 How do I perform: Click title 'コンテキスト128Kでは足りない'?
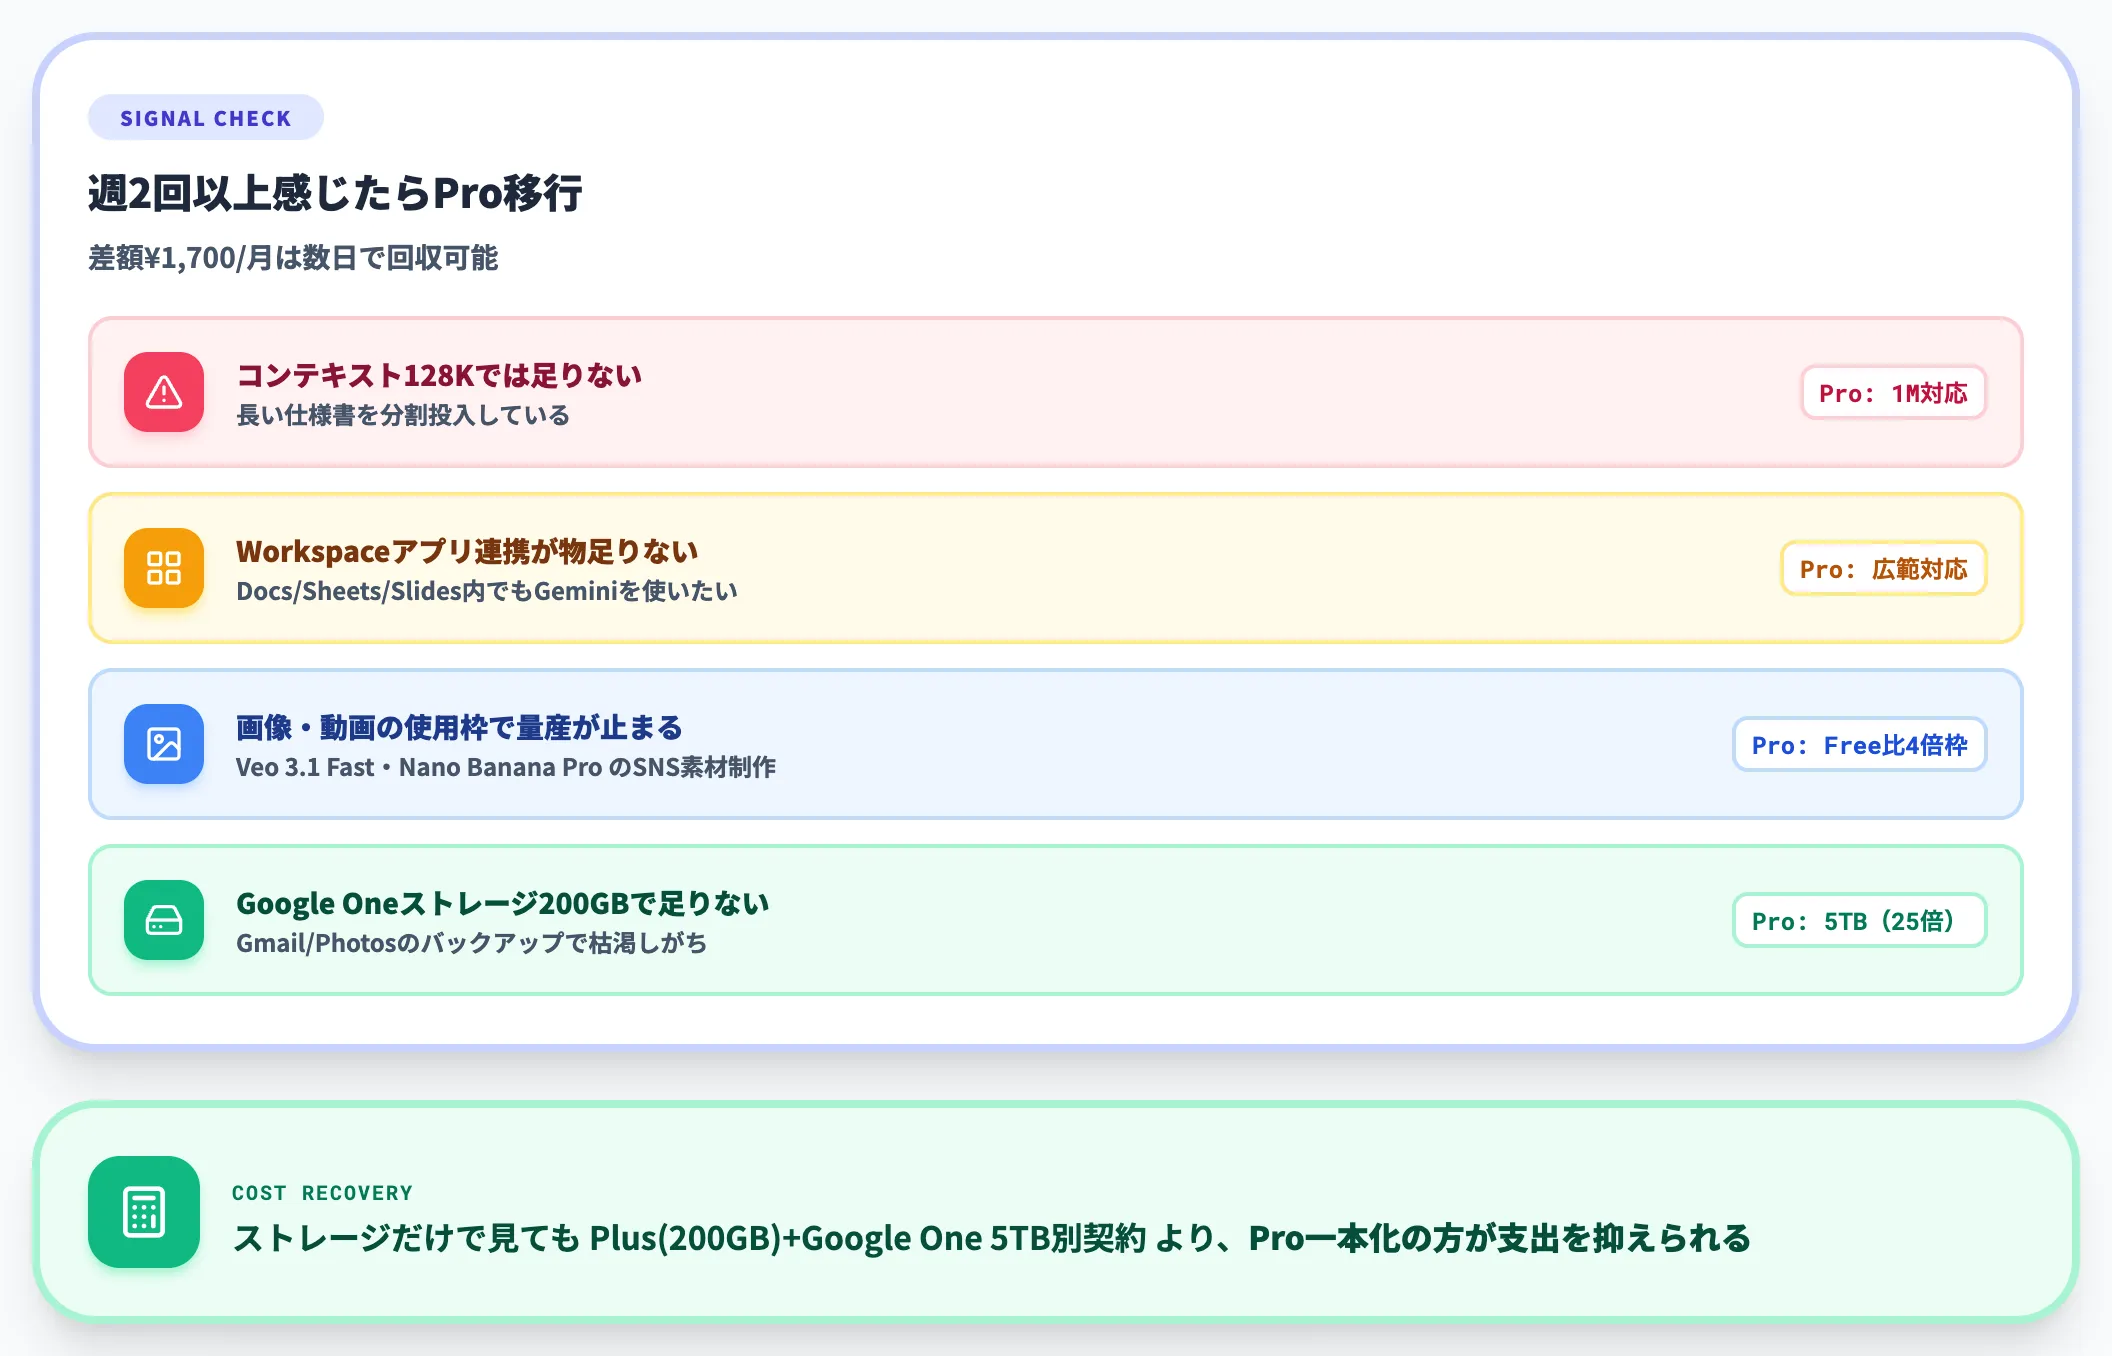pos(439,375)
